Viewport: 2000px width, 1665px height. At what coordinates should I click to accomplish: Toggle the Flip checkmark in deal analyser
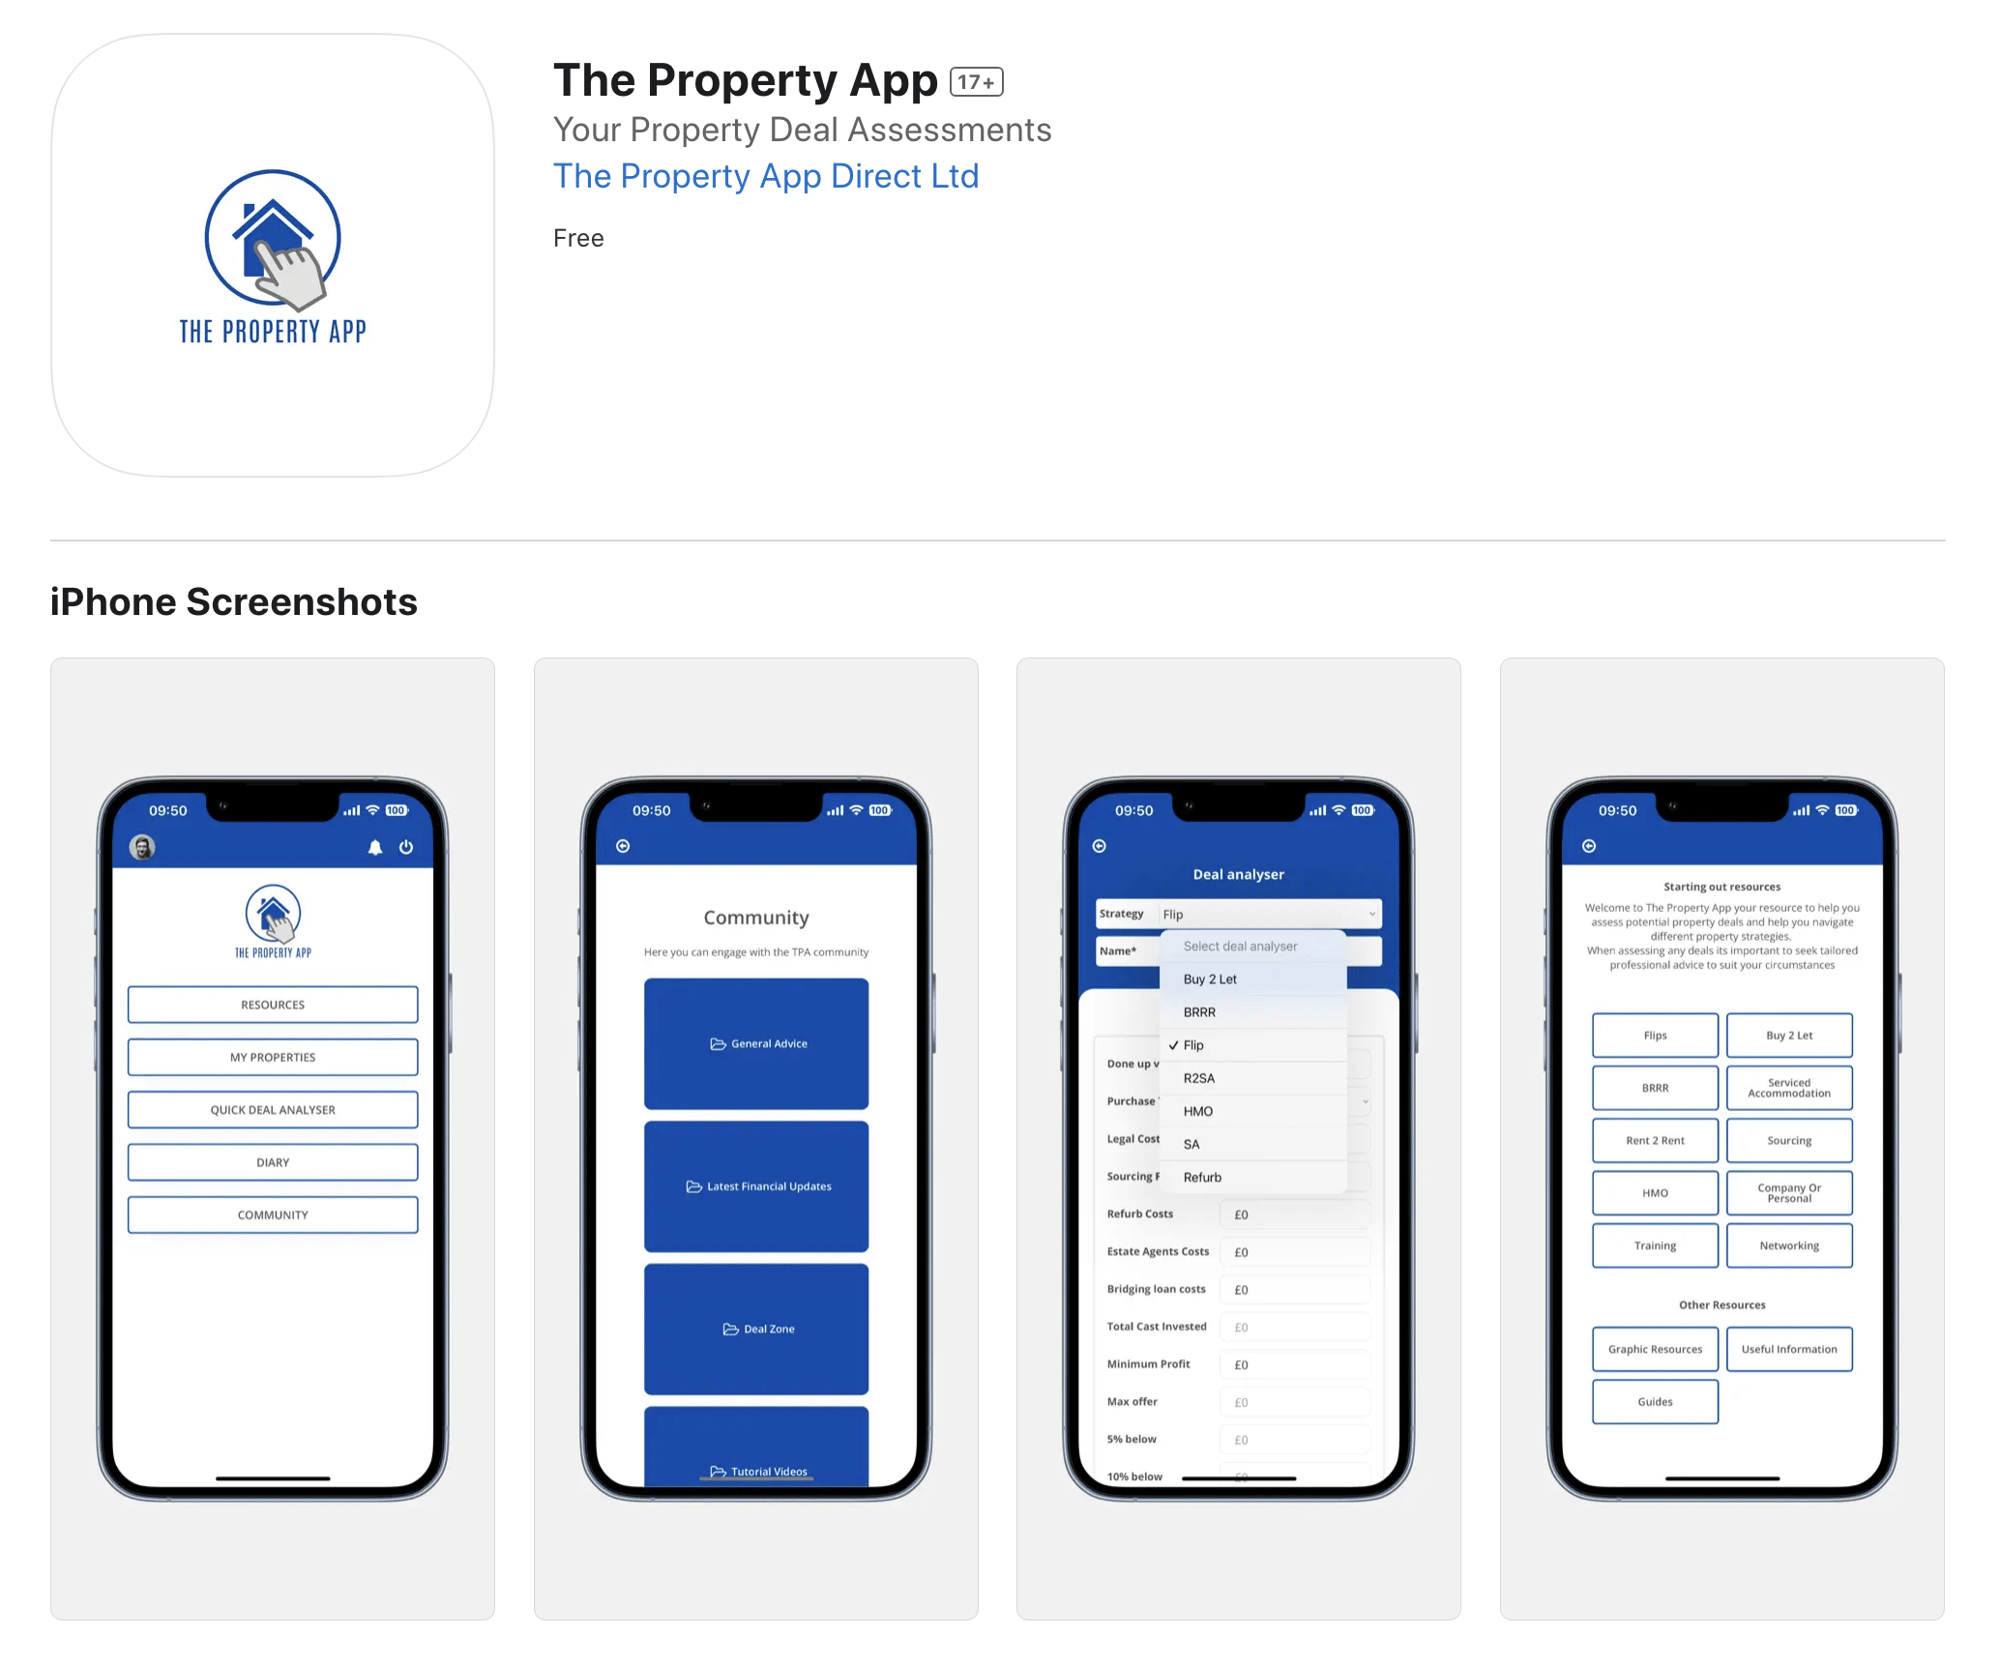click(x=1193, y=1044)
